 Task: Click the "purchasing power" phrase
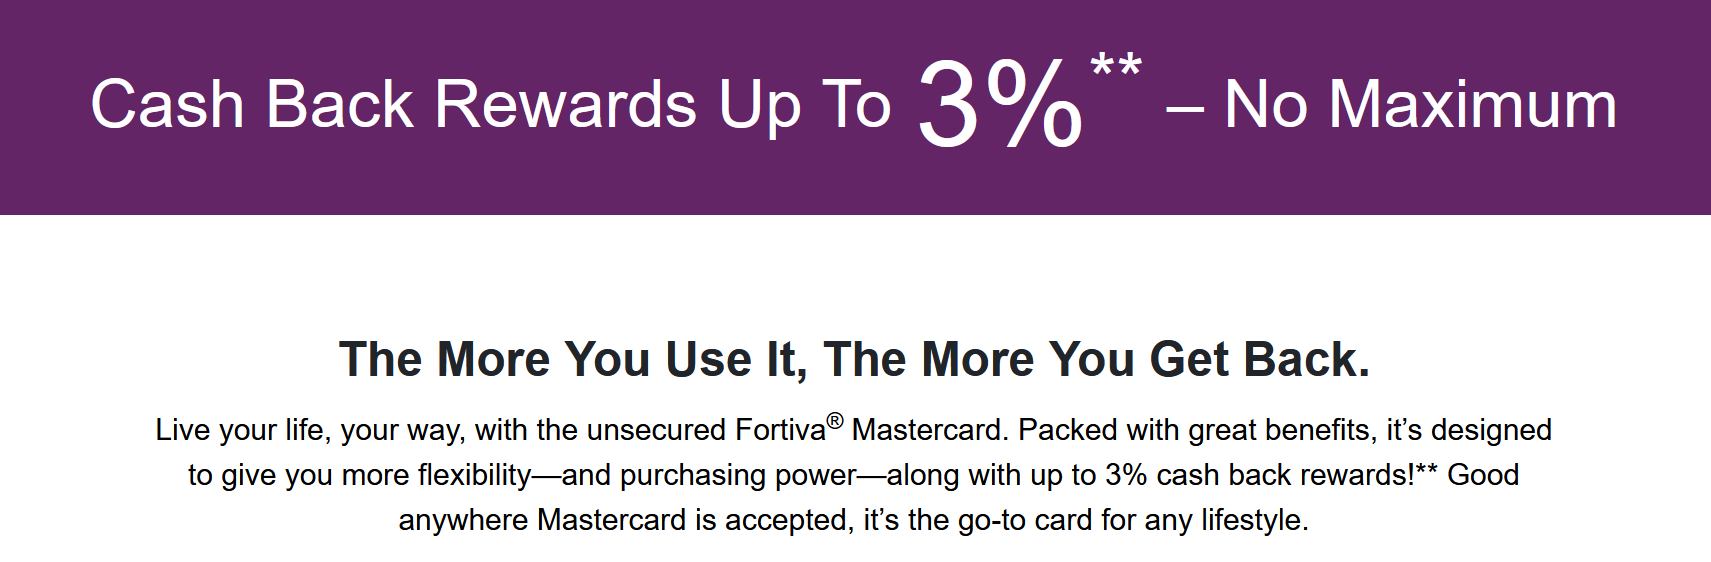click(739, 475)
